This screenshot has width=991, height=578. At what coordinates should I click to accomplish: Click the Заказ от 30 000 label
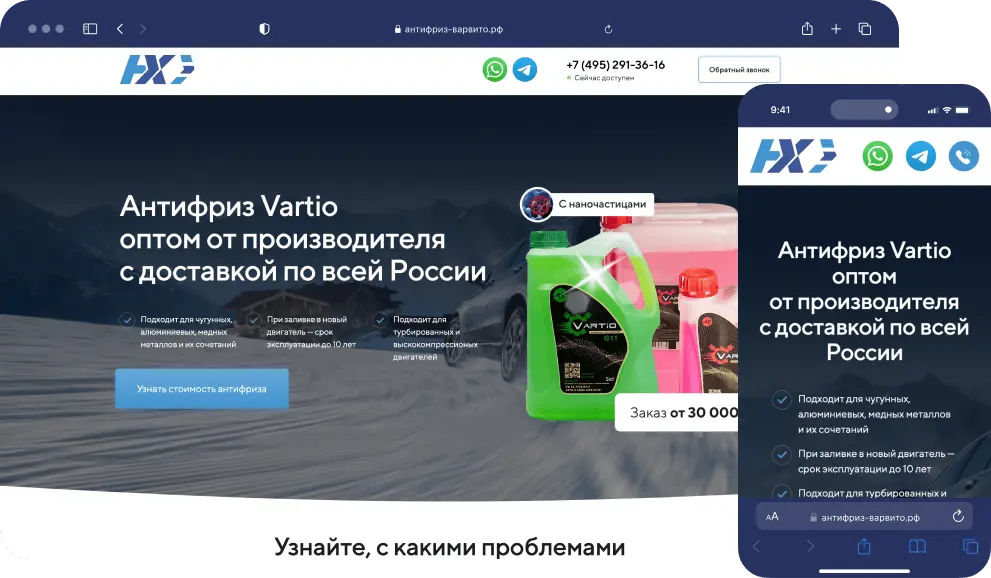coord(677,412)
